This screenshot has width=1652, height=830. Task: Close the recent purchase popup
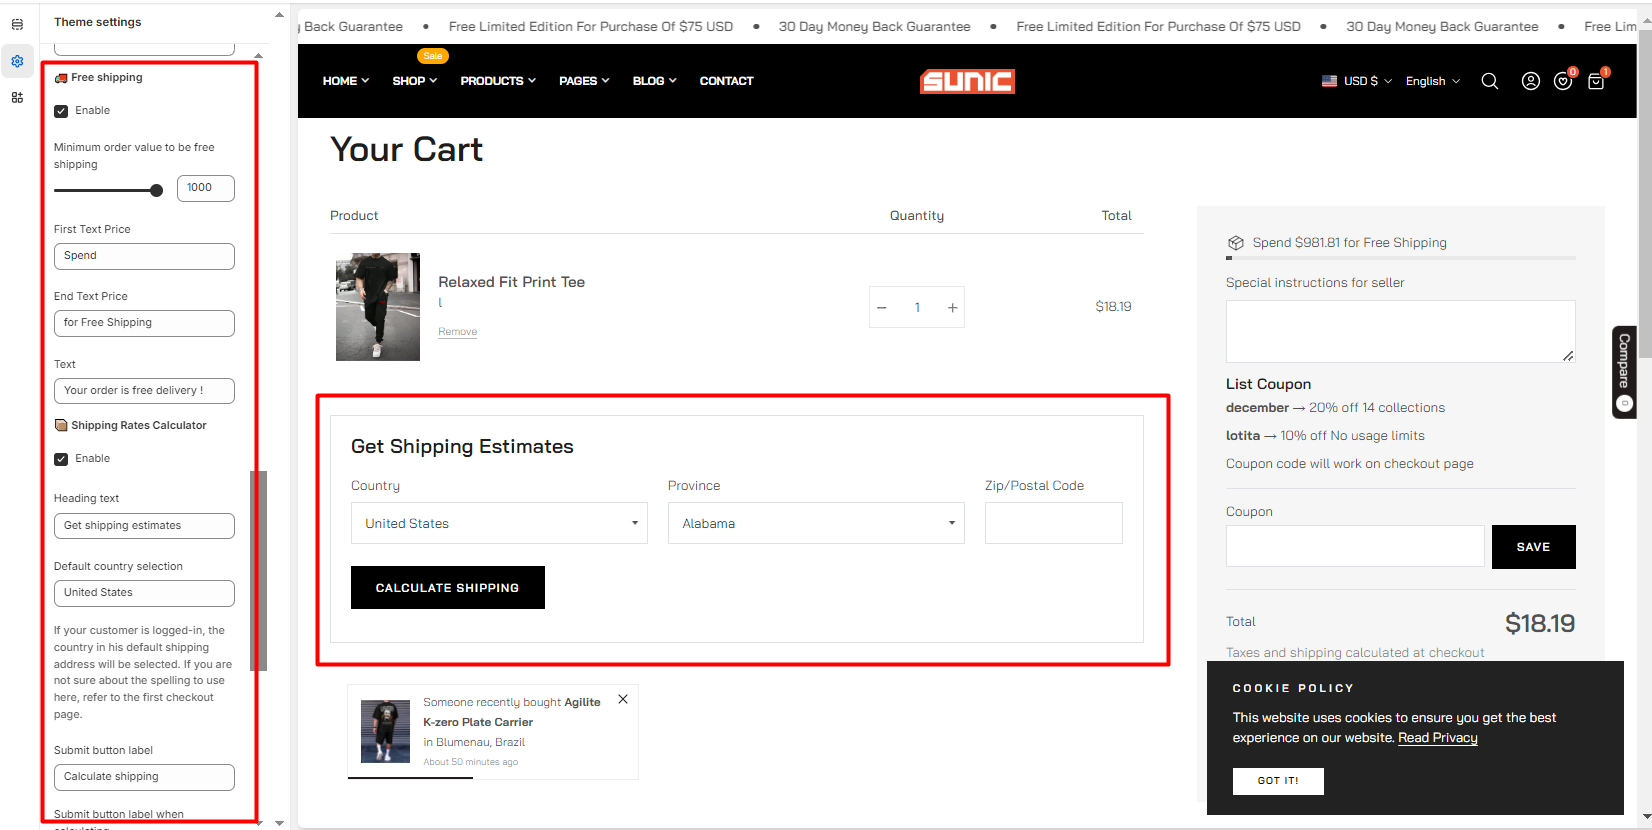click(623, 700)
